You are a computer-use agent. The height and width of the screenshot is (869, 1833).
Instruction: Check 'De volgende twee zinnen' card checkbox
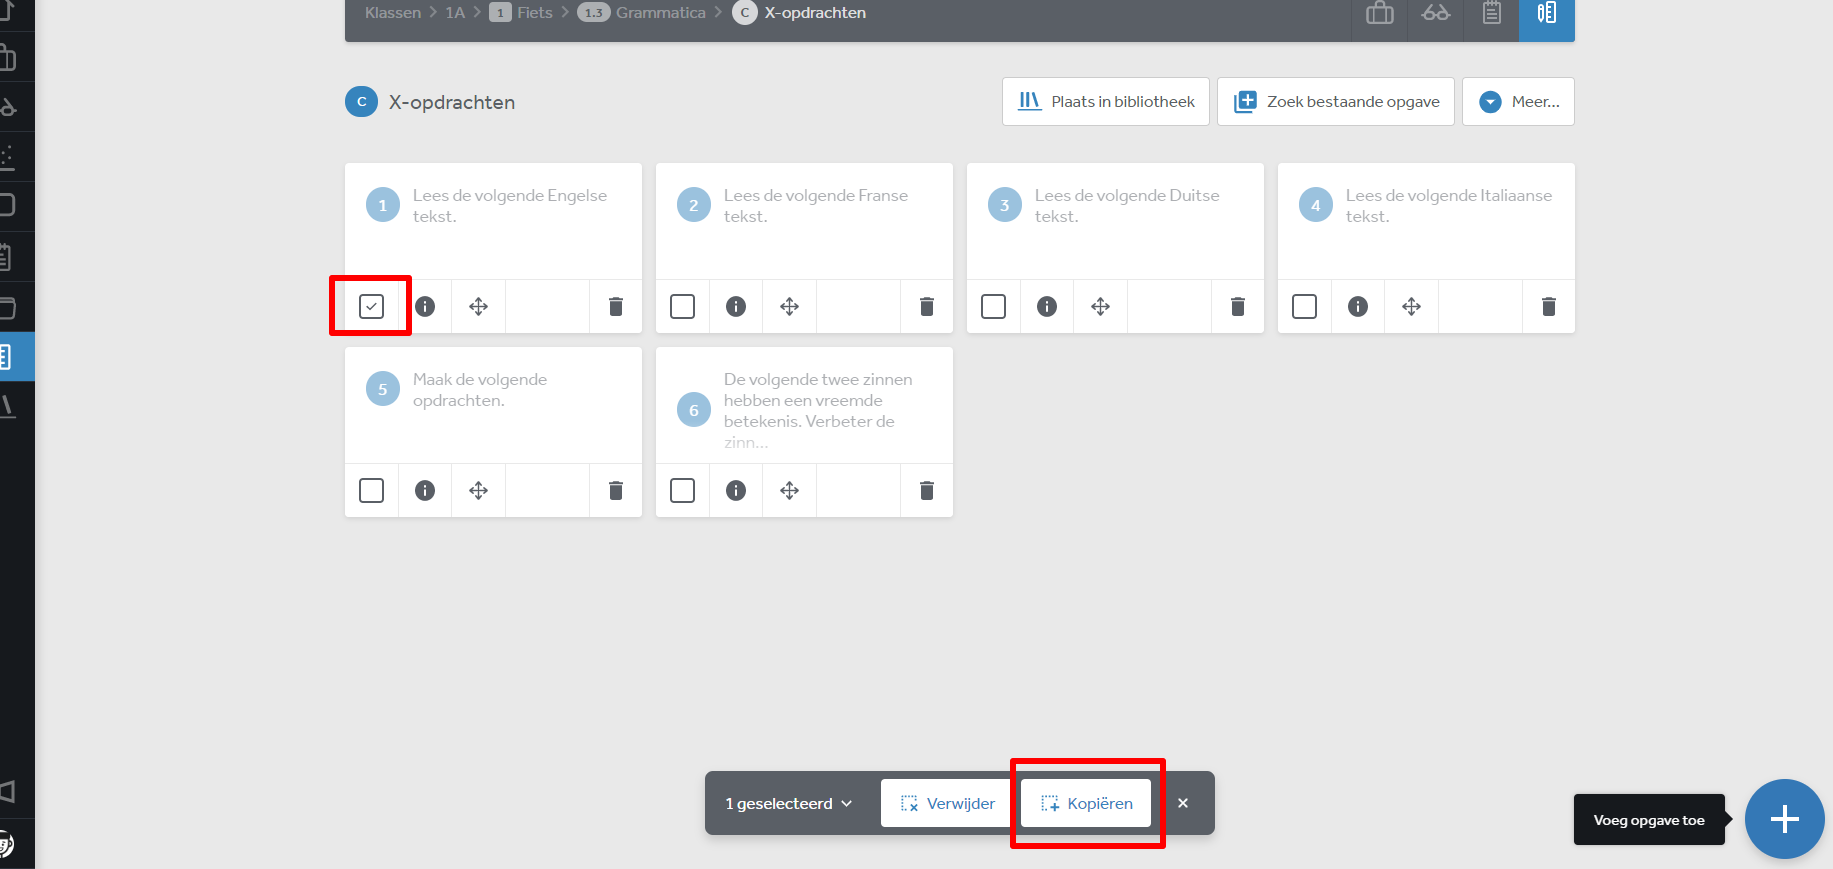pos(682,490)
